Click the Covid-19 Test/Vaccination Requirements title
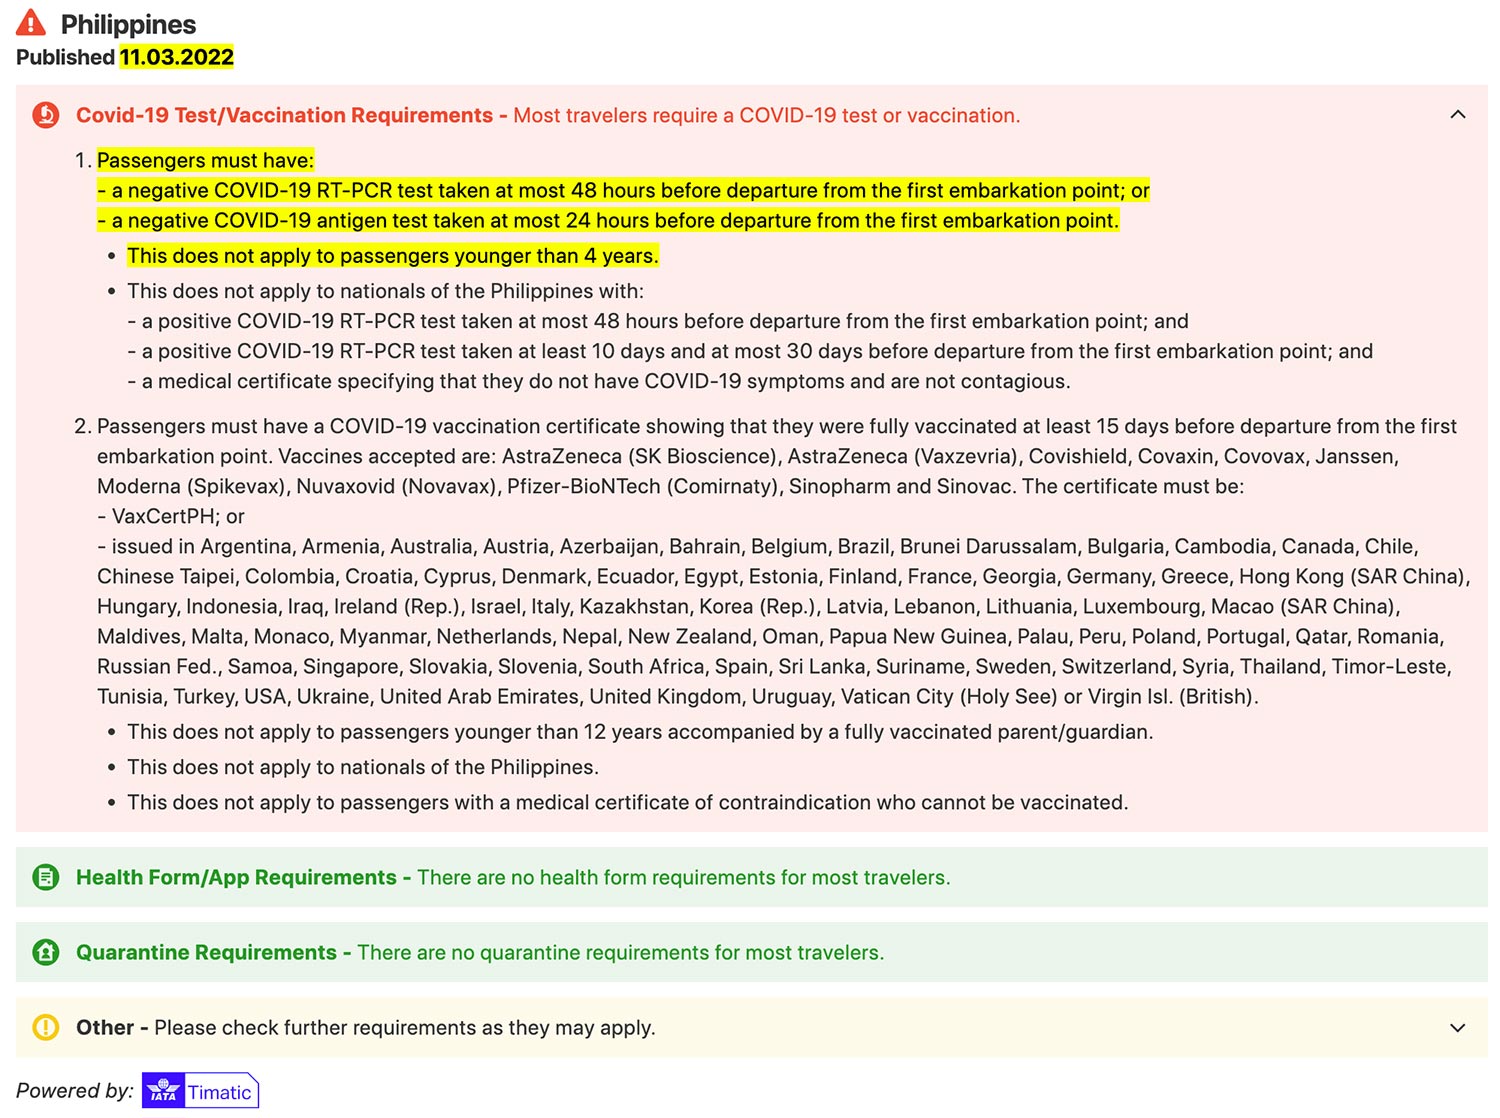This screenshot has width=1500, height=1118. coord(287,115)
